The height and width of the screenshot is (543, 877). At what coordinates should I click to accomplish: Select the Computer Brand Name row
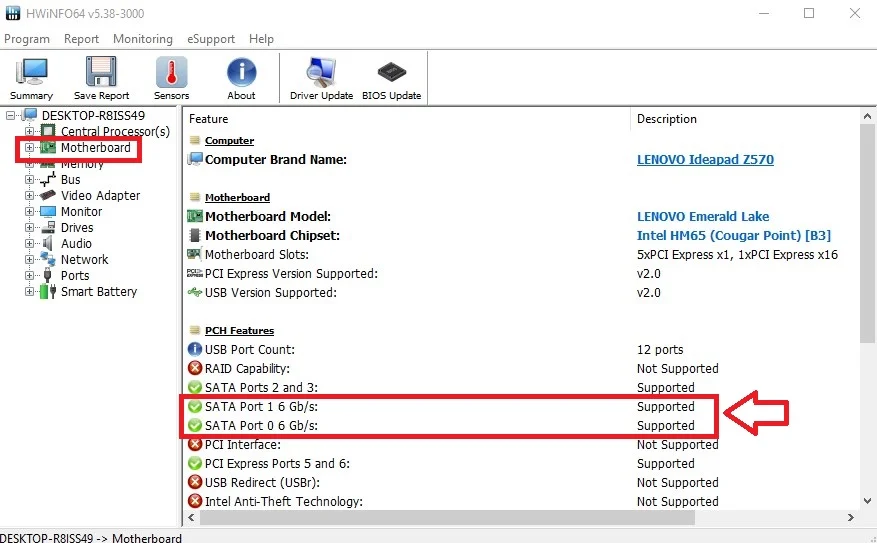click(x=523, y=160)
